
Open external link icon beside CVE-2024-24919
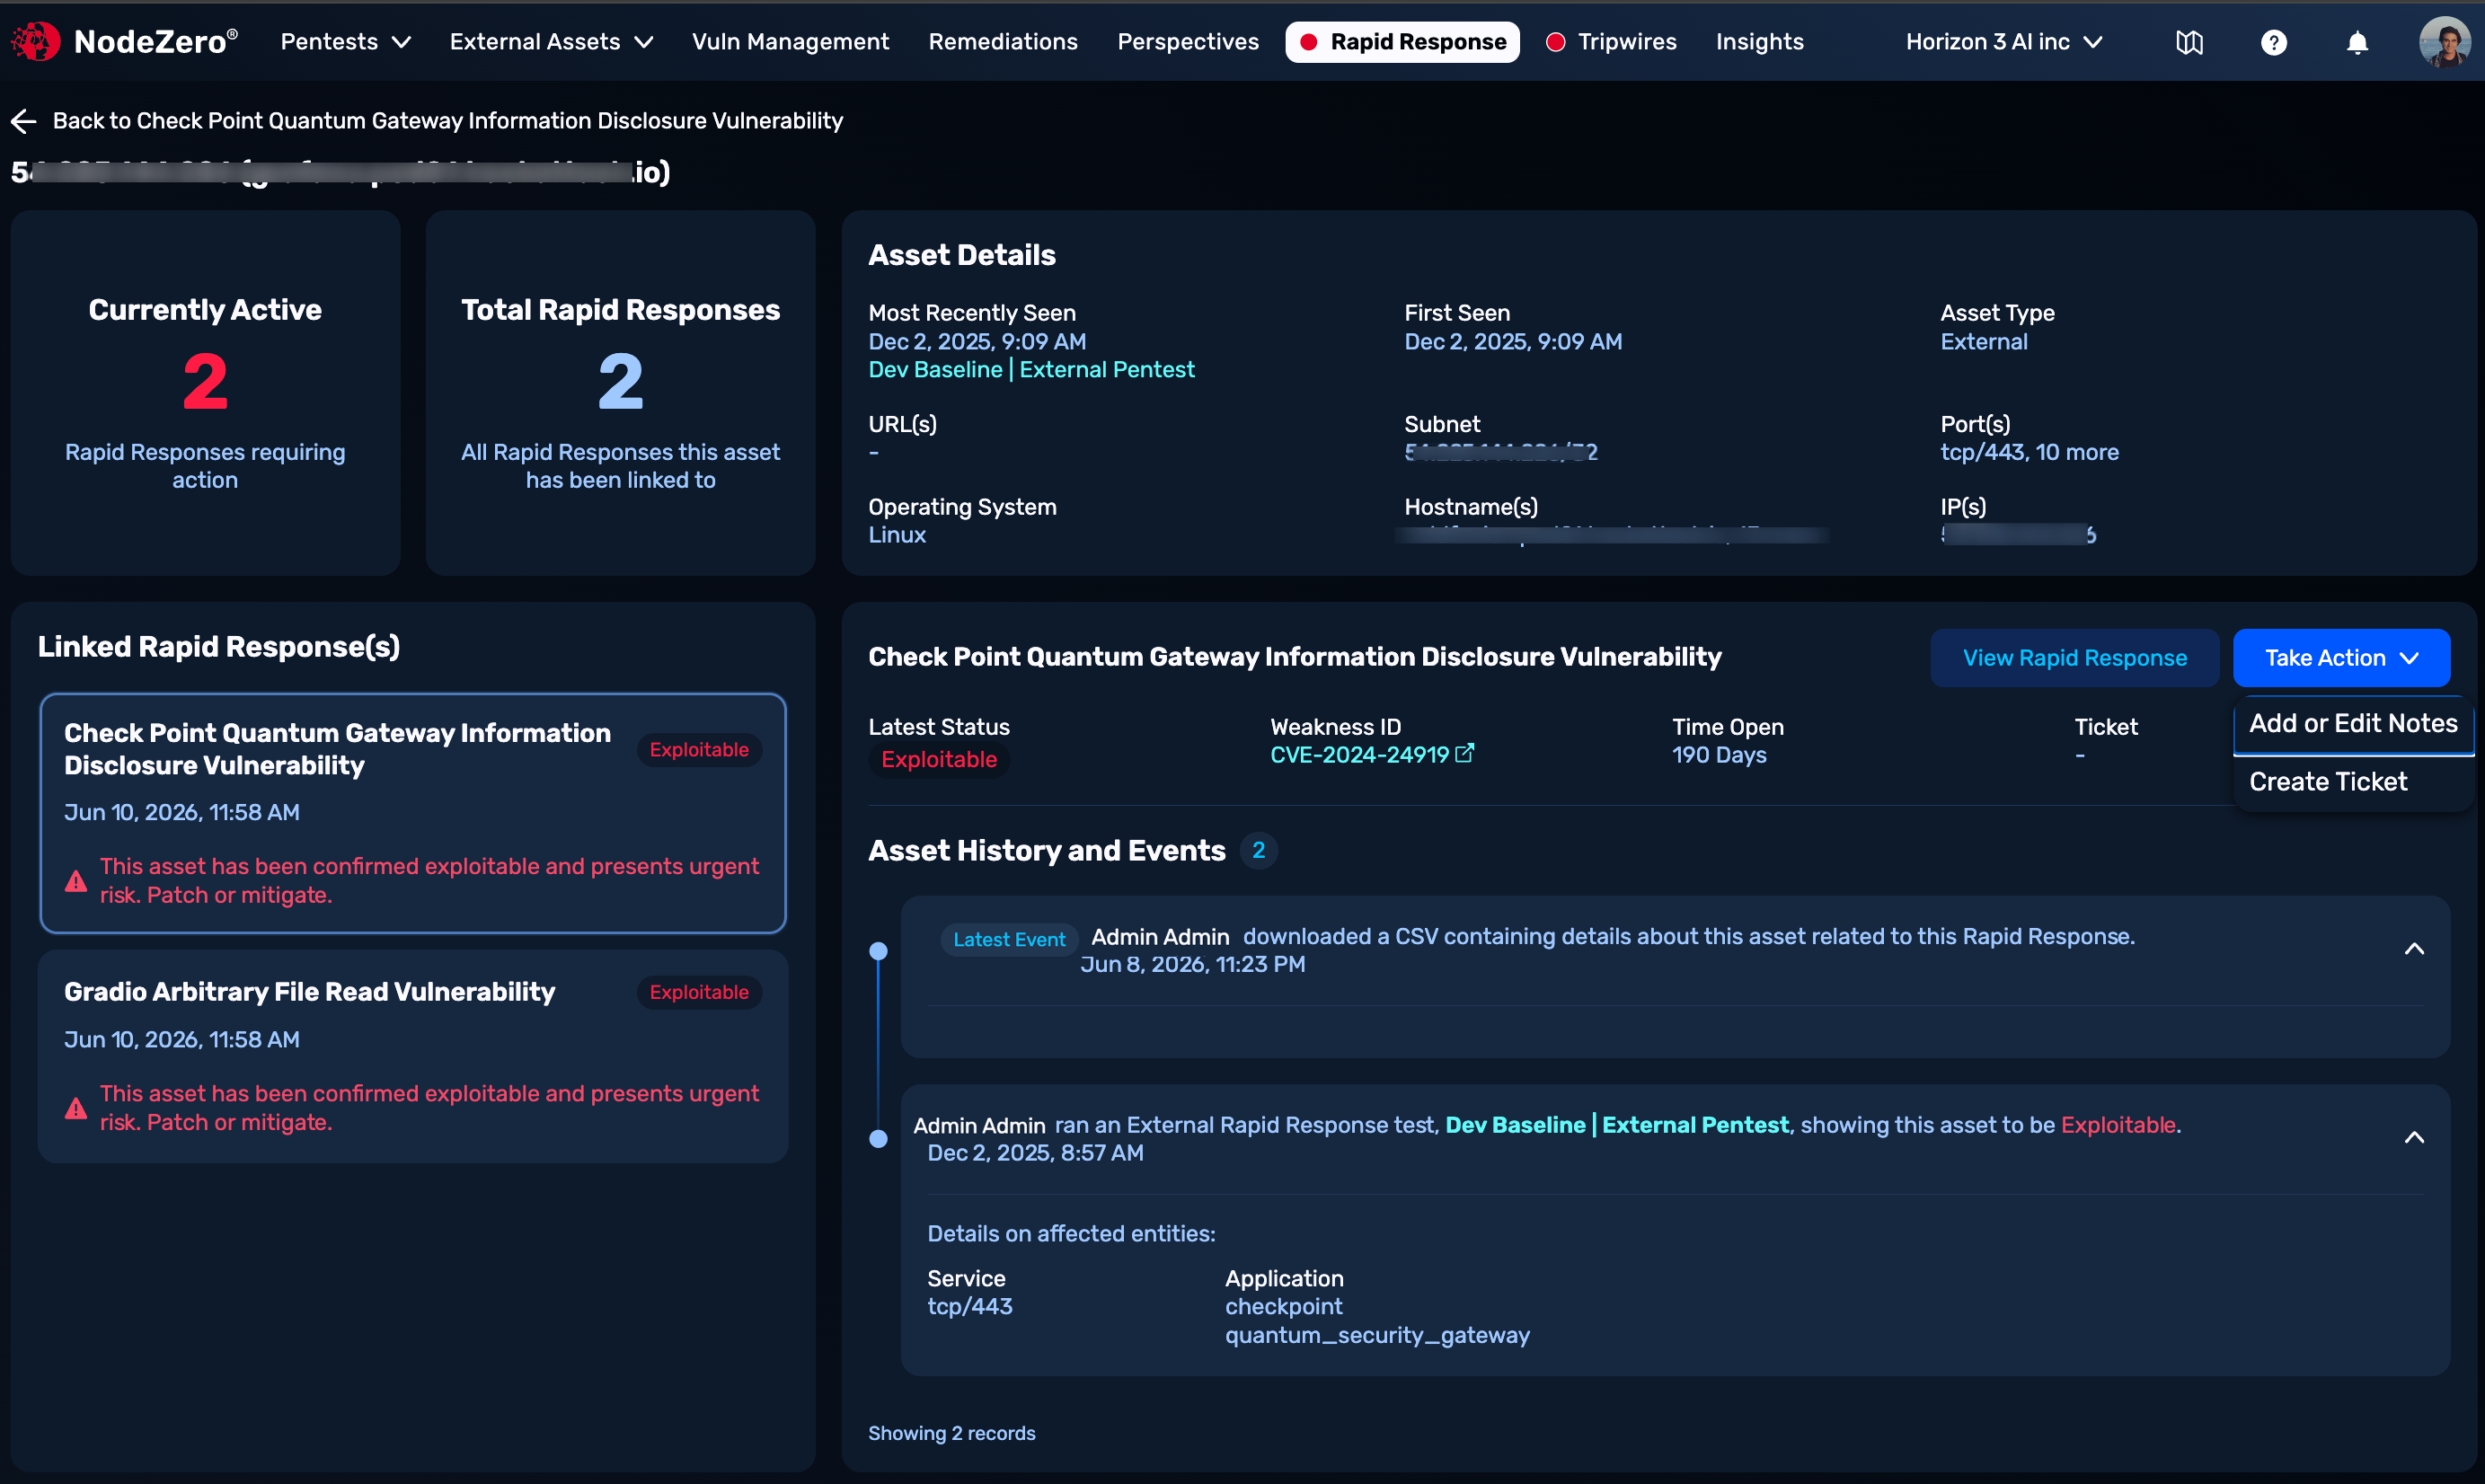1465,753
